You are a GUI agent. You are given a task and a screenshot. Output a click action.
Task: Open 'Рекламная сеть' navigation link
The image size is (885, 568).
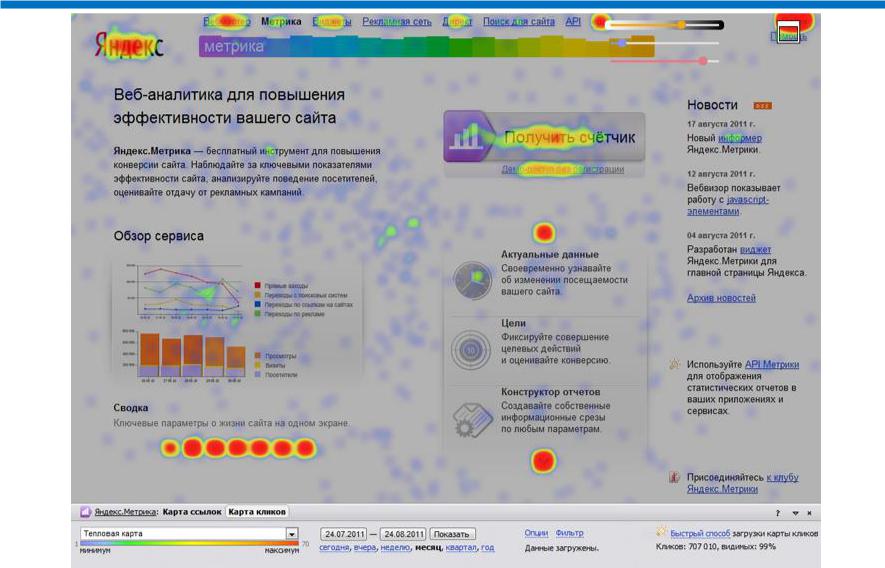397,21
